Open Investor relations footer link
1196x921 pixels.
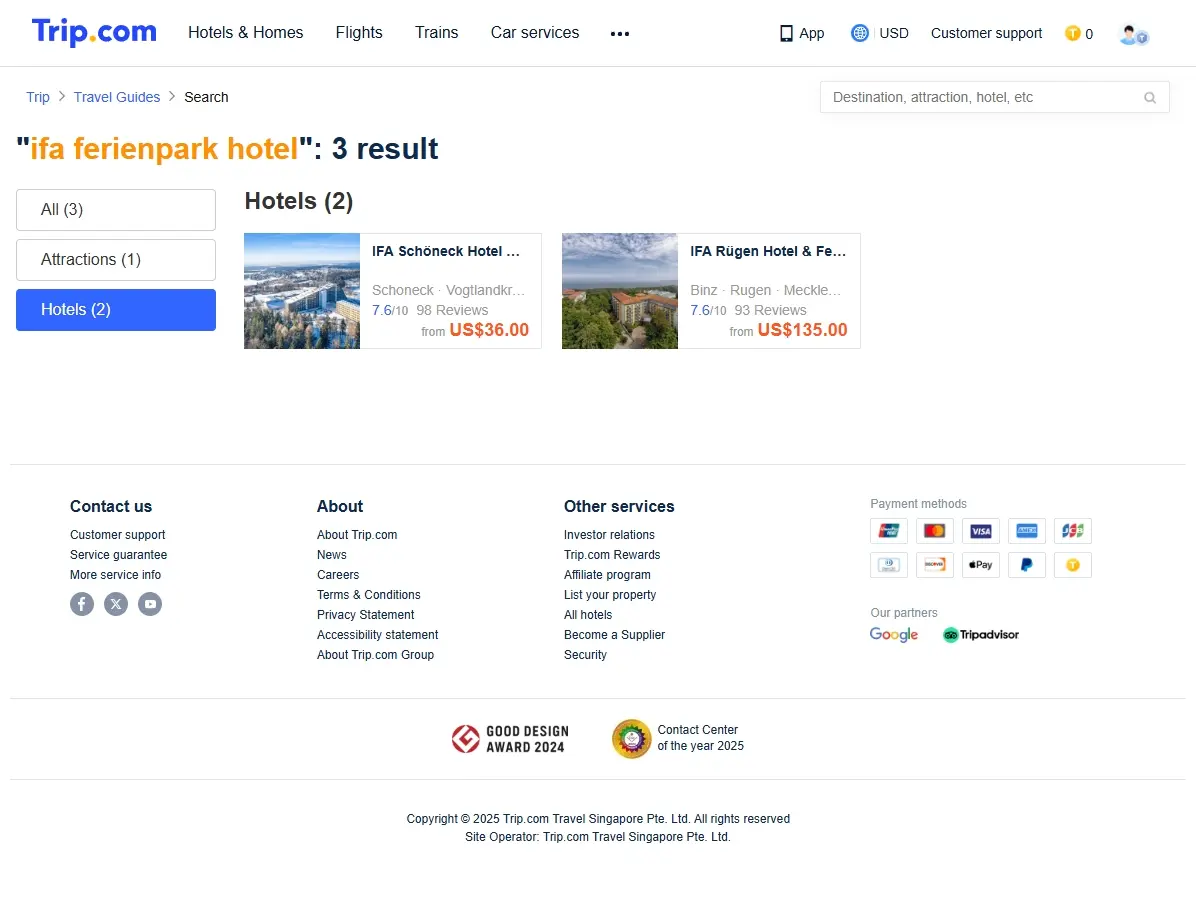point(609,535)
